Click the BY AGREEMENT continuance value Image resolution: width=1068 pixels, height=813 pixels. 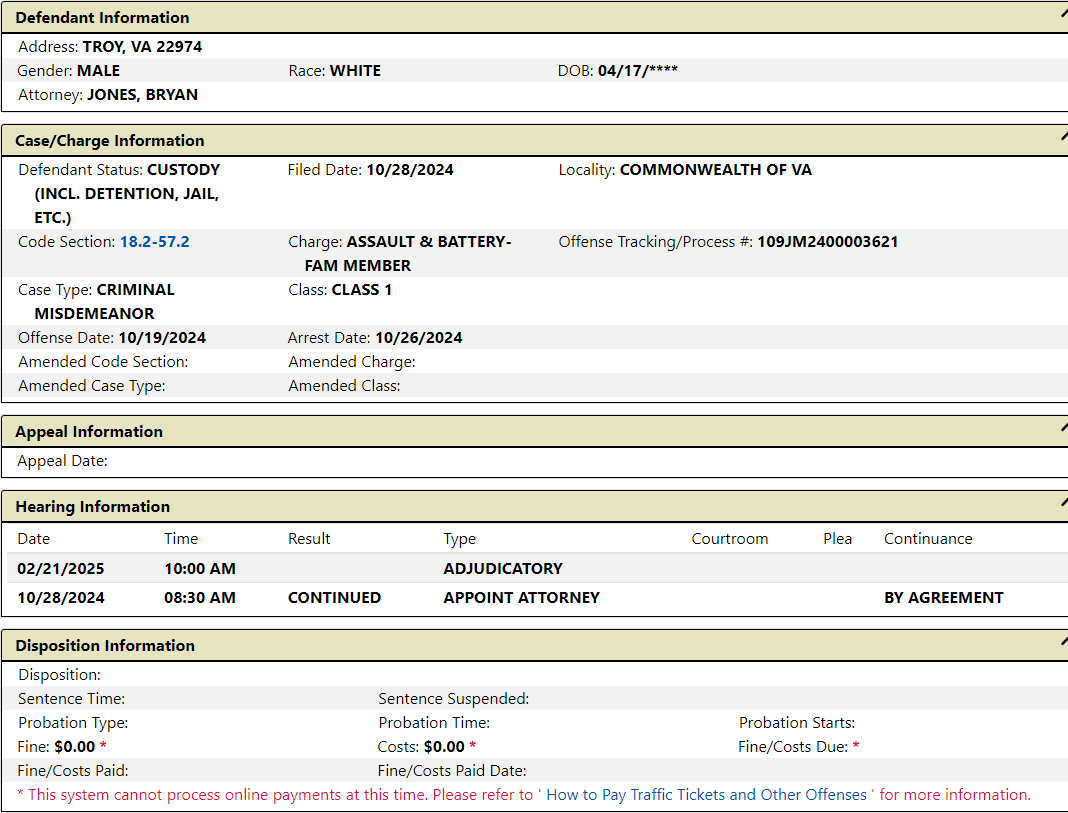coord(943,598)
